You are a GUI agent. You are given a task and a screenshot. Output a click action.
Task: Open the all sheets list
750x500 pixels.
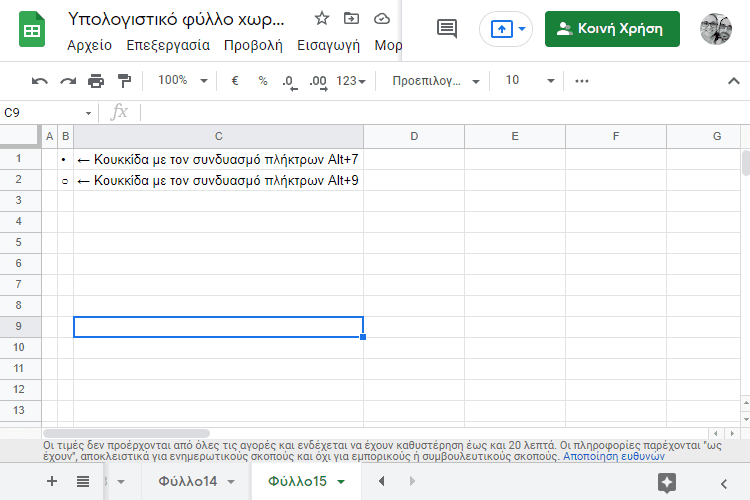pos(83,481)
